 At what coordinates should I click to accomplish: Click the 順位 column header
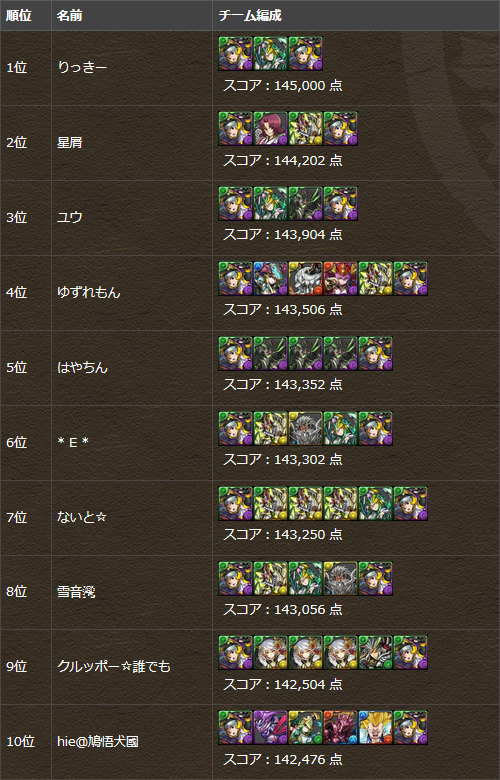pyautogui.click(x=19, y=16)
